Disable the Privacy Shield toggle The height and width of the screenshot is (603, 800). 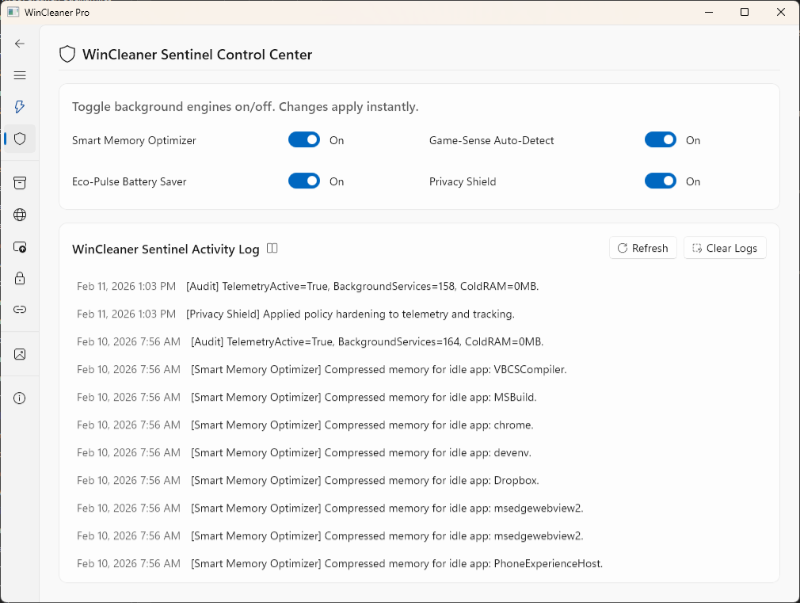(x=660, y=181)
